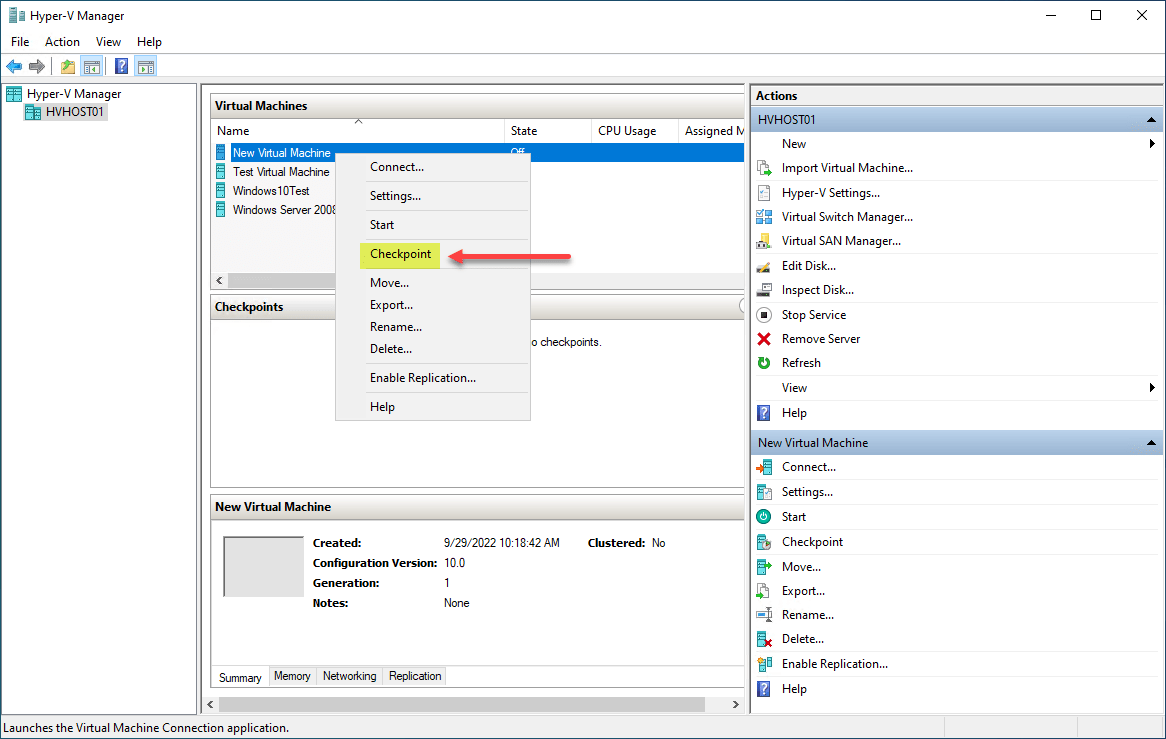Click Export icon in Actions pane
Viewport: 1166px width, 739px height.
(x=764, y=591)
